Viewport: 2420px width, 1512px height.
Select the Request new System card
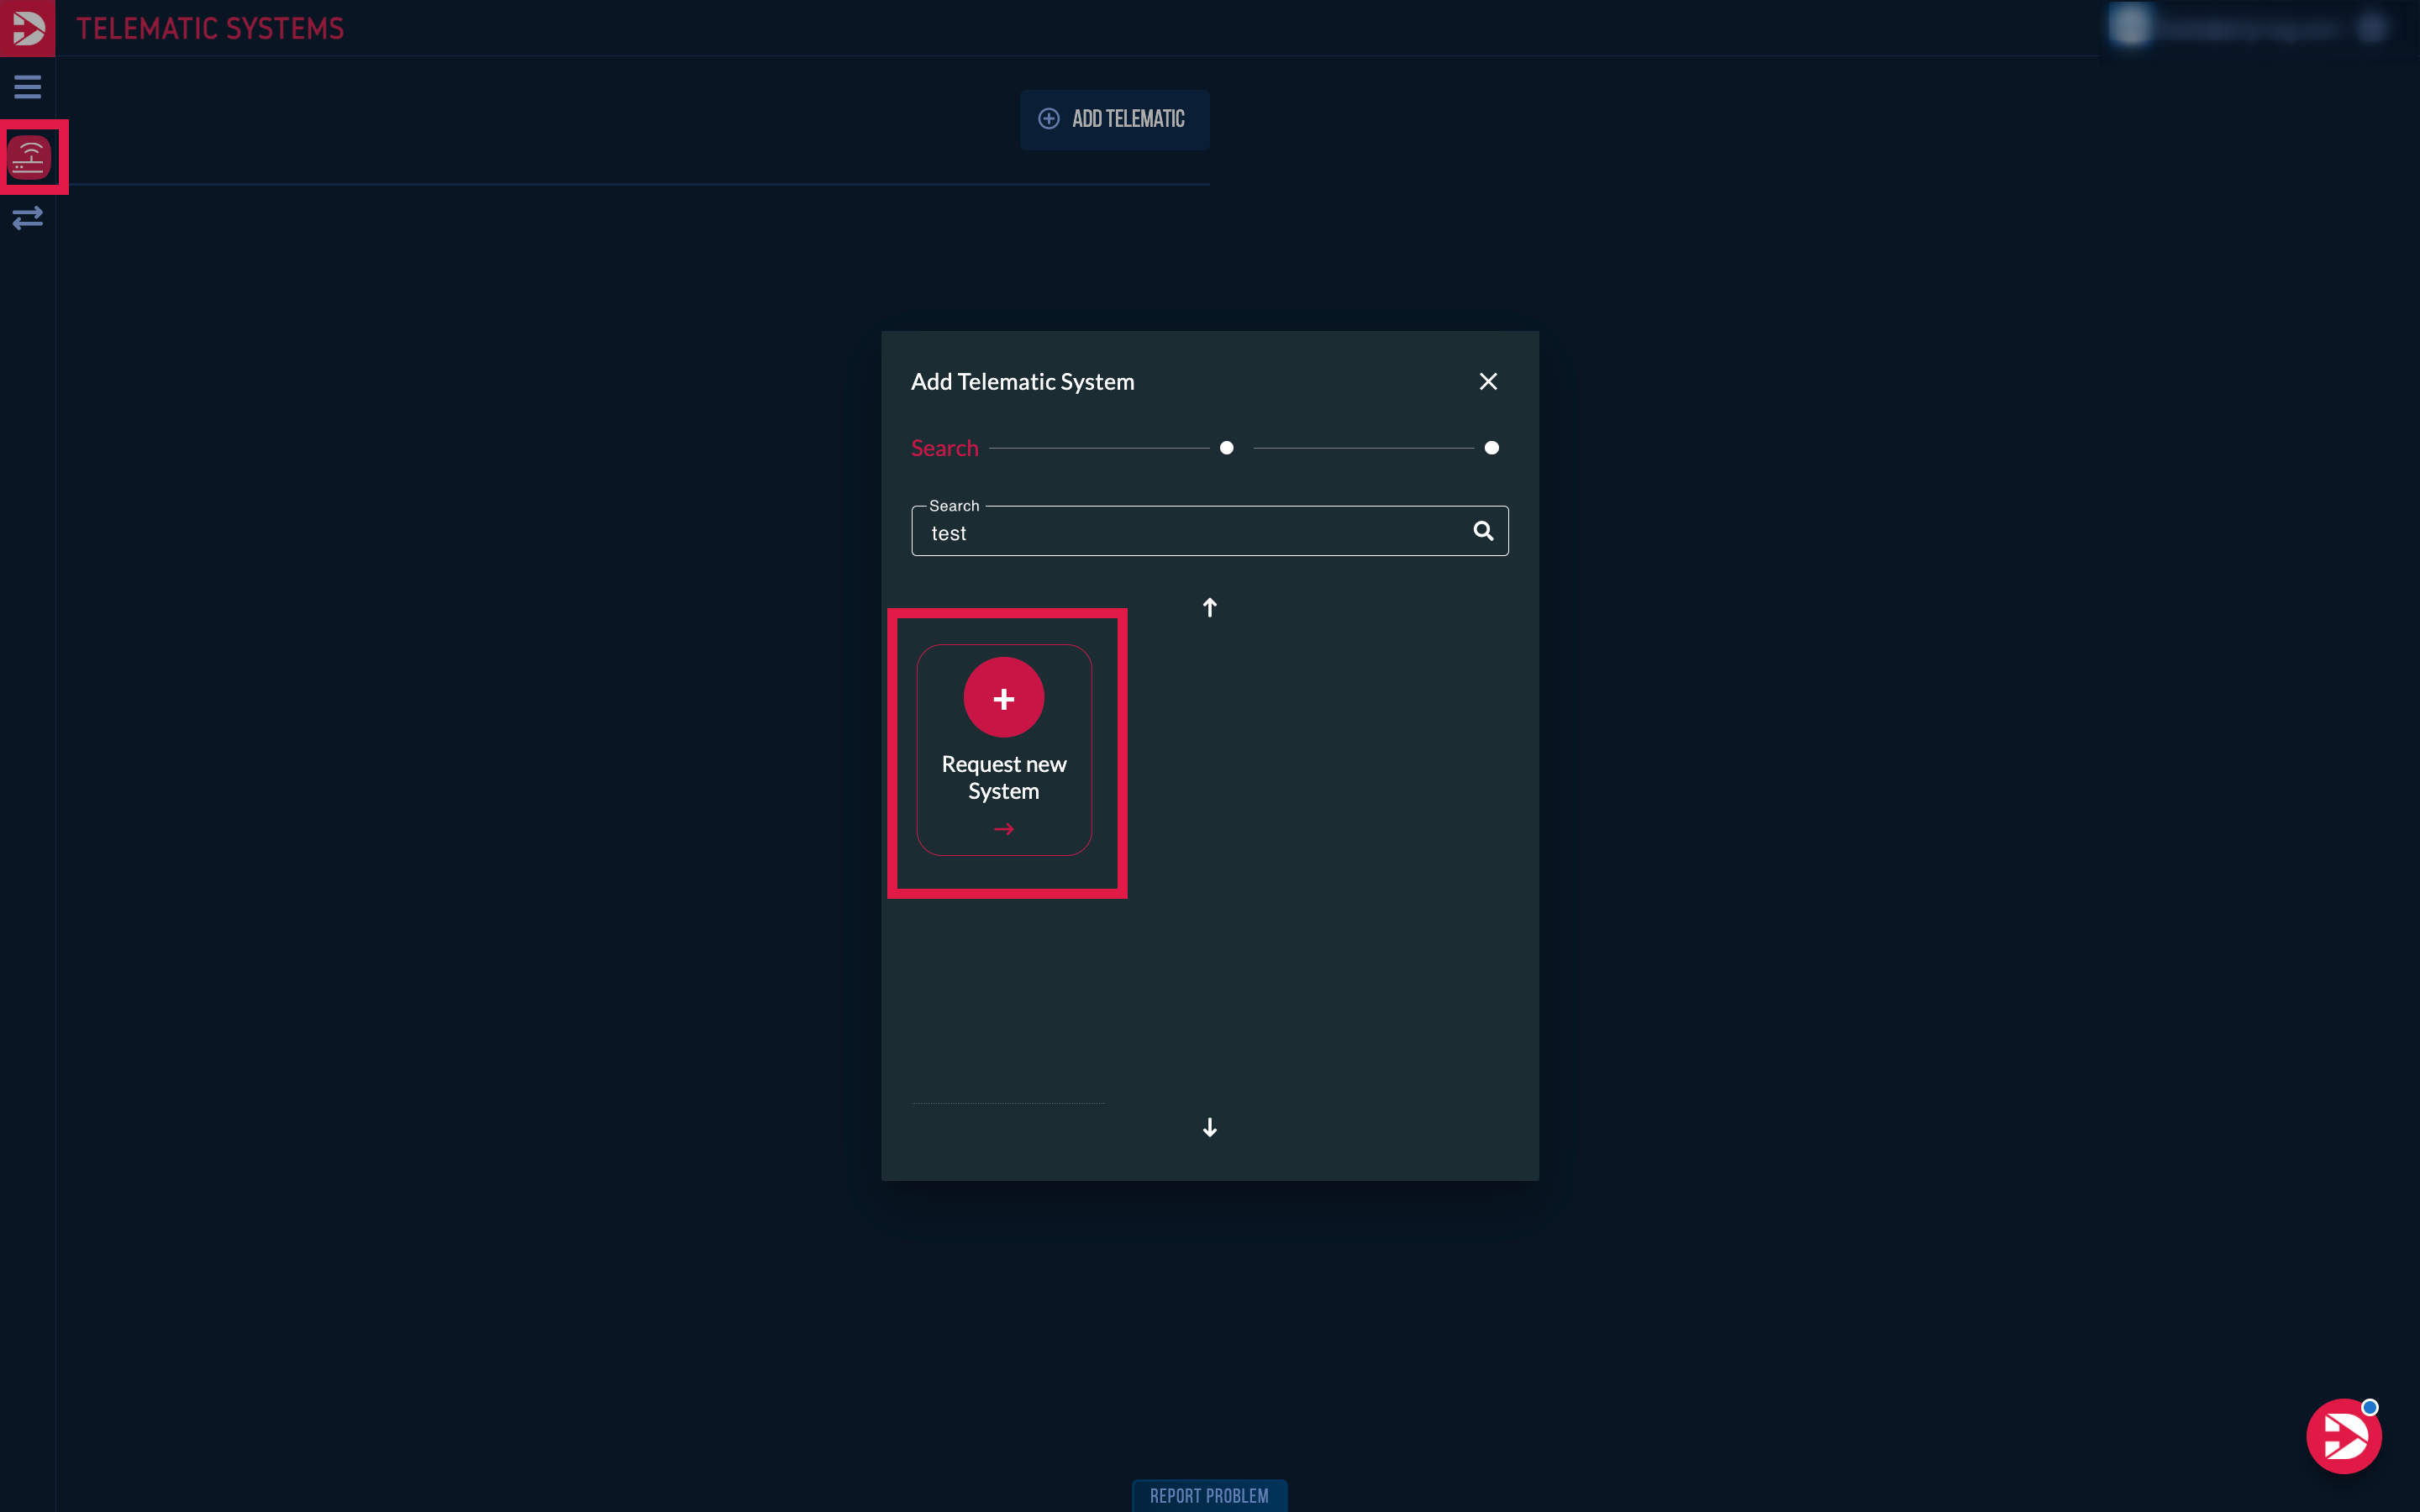[1003, 776]
